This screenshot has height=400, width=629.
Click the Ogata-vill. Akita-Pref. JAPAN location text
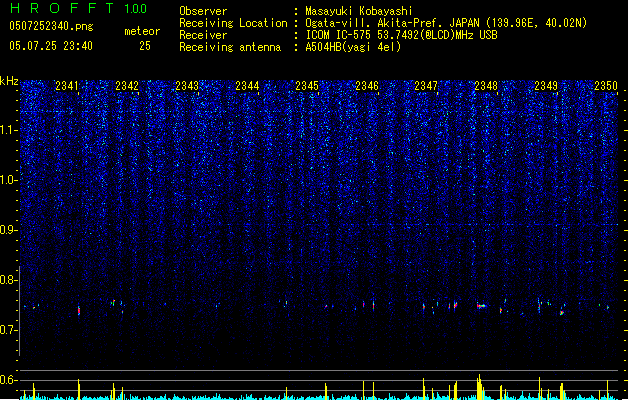click(x=446, y=23)
